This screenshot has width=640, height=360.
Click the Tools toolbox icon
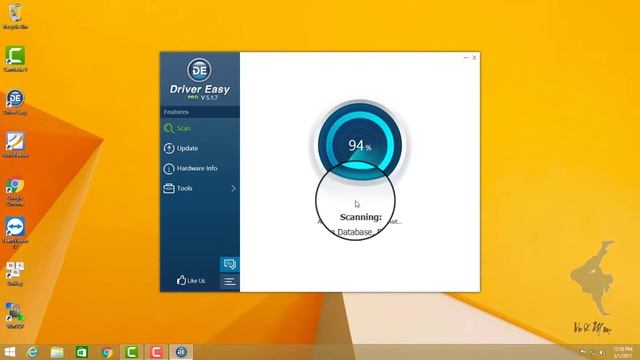[169, 188]
